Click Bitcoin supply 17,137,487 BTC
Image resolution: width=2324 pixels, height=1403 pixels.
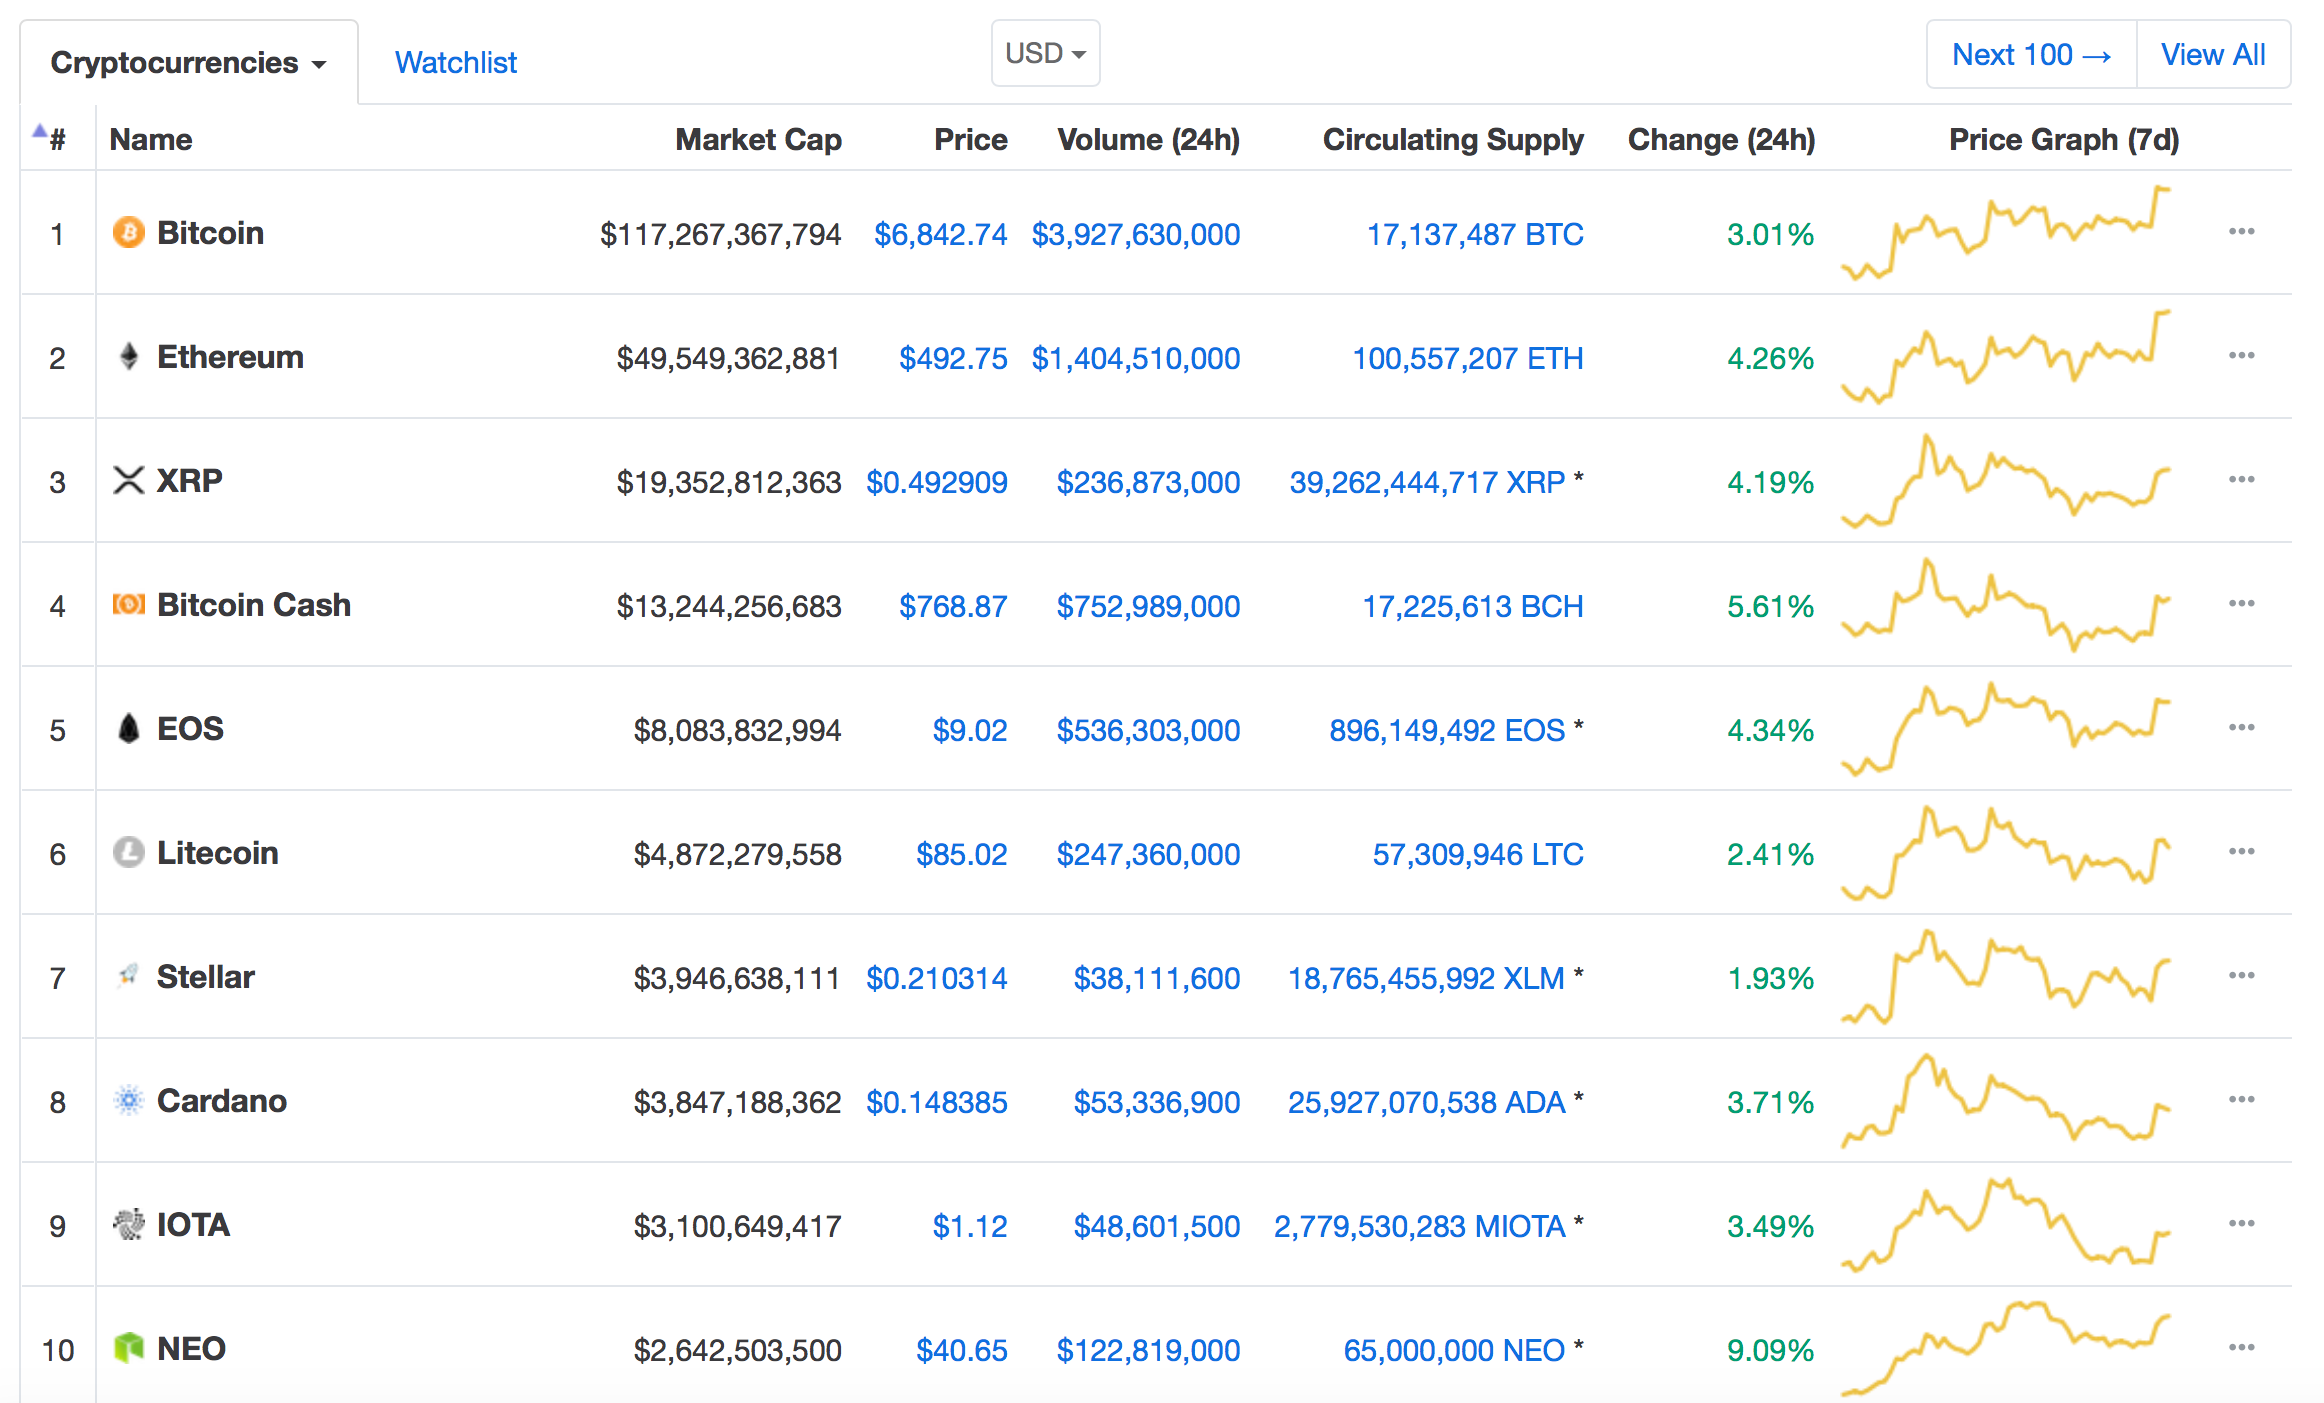pos(1475,234)
